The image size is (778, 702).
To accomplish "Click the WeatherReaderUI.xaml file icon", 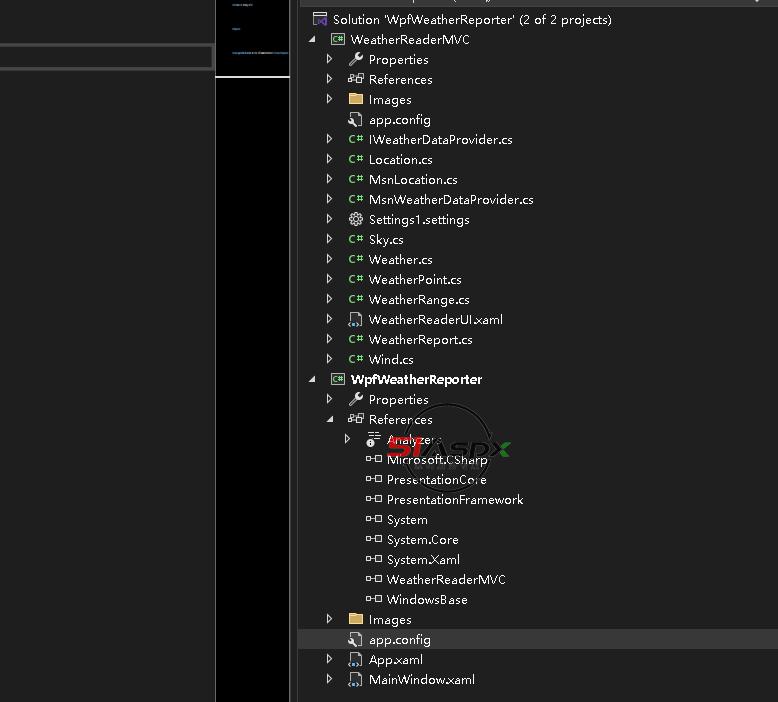I will [x=355, y=320].
